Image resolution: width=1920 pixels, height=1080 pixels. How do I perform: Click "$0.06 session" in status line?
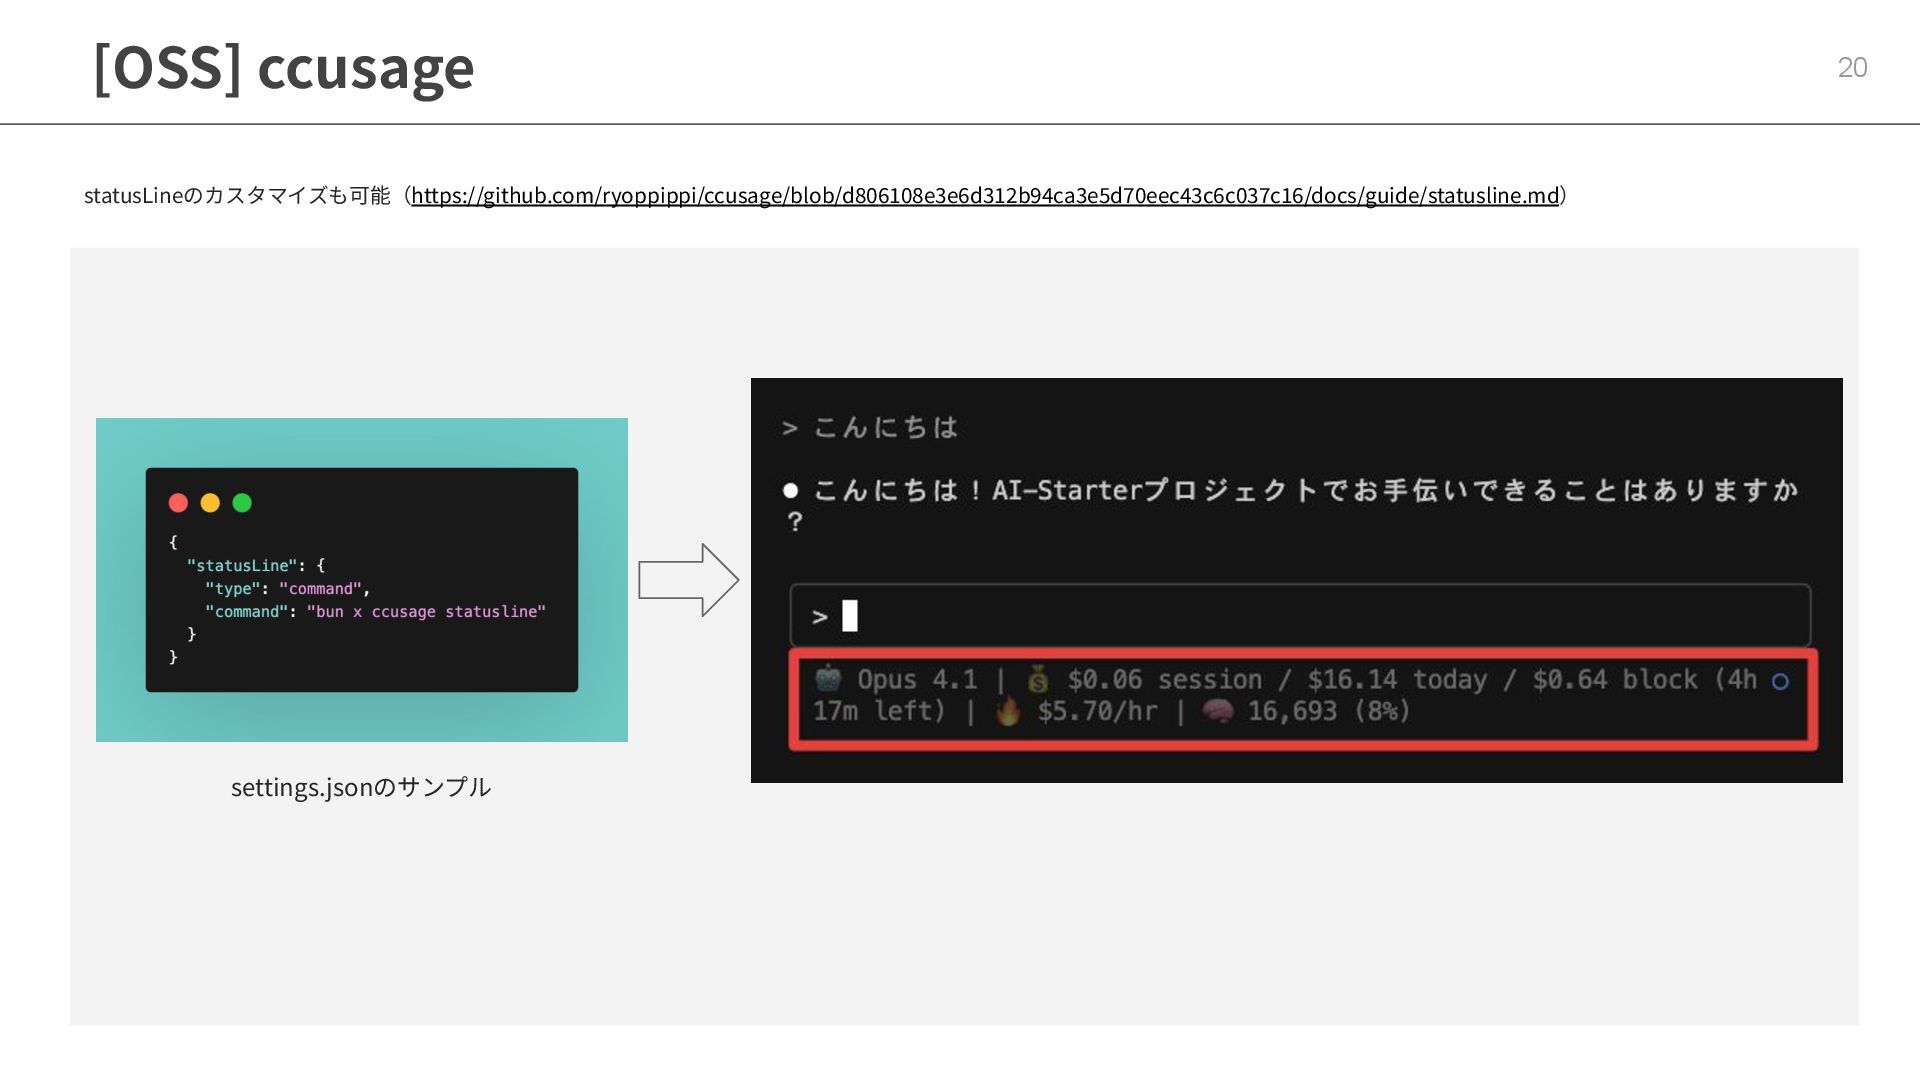pyautogui.click(x=1165, y=680)
